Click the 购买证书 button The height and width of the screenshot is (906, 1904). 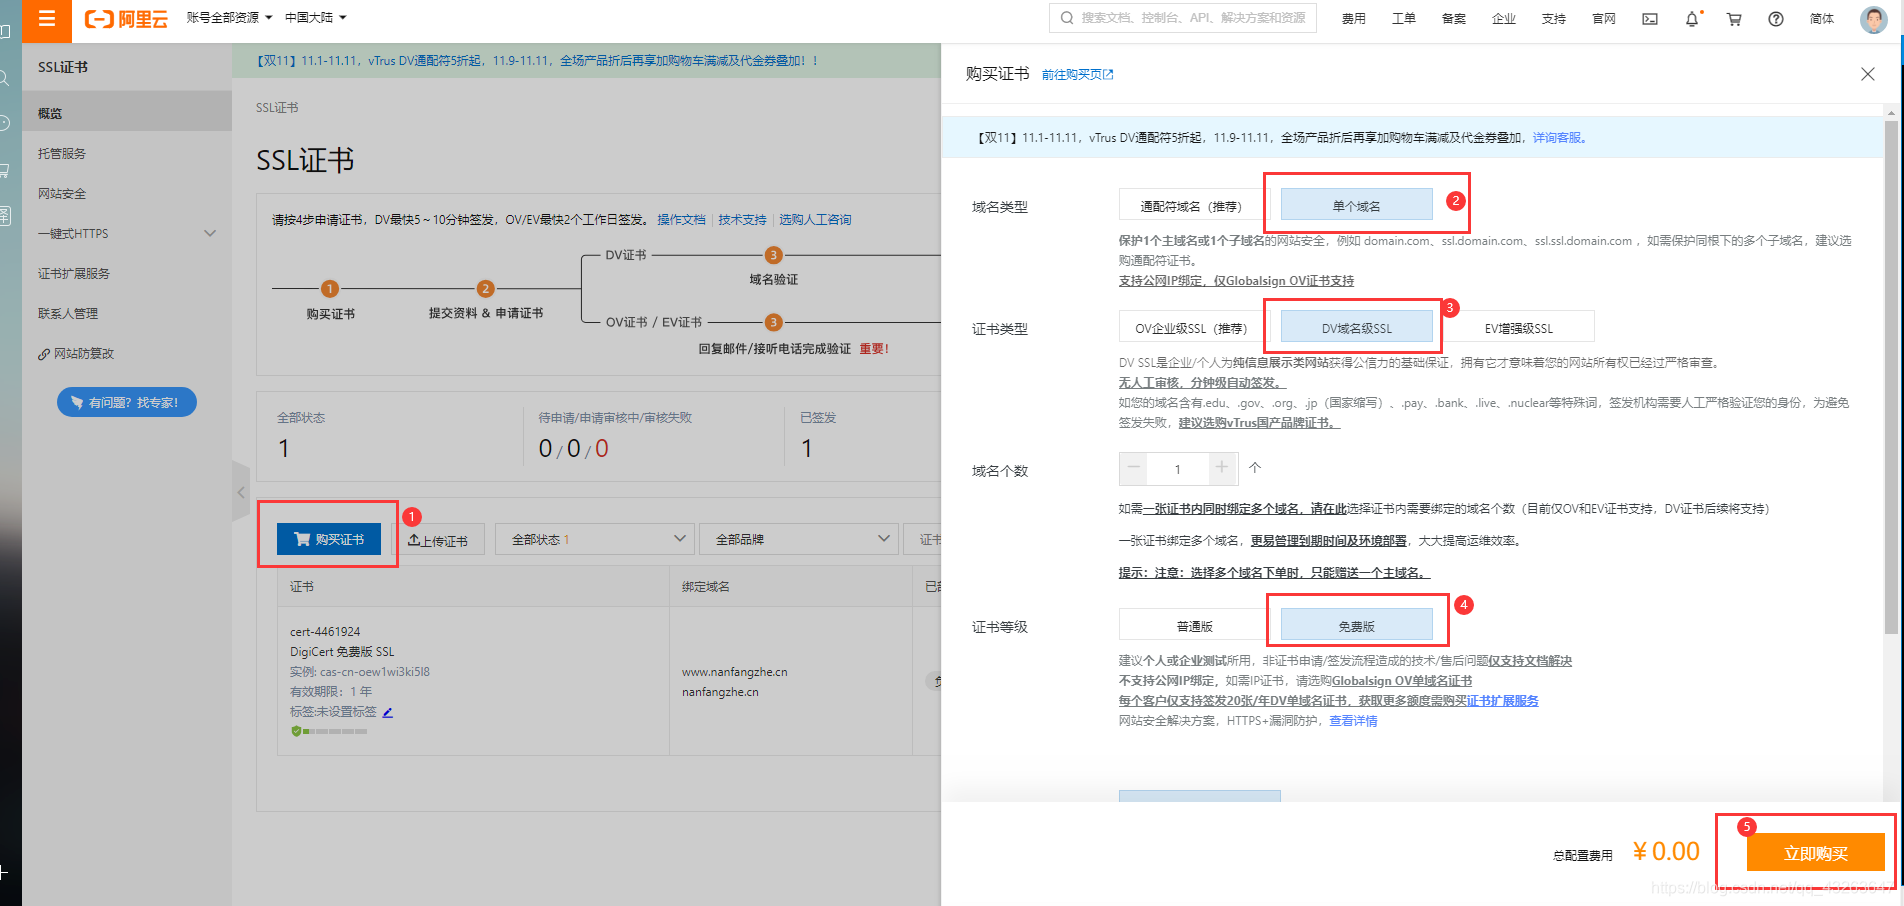pos(329,539)
